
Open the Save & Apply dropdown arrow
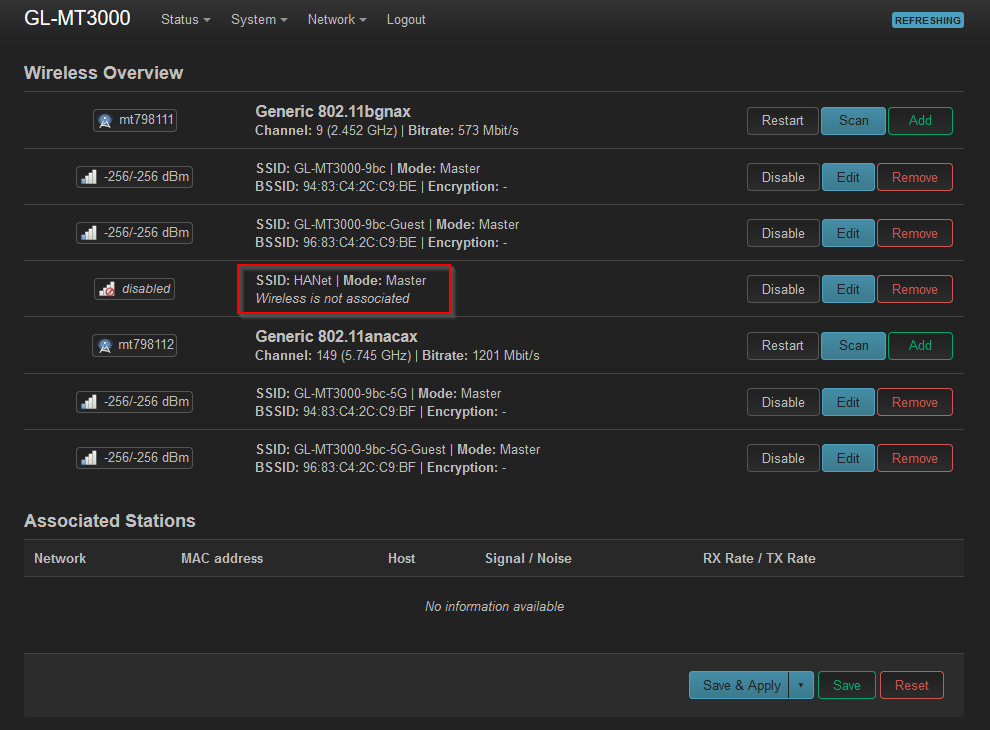[800, 685]
